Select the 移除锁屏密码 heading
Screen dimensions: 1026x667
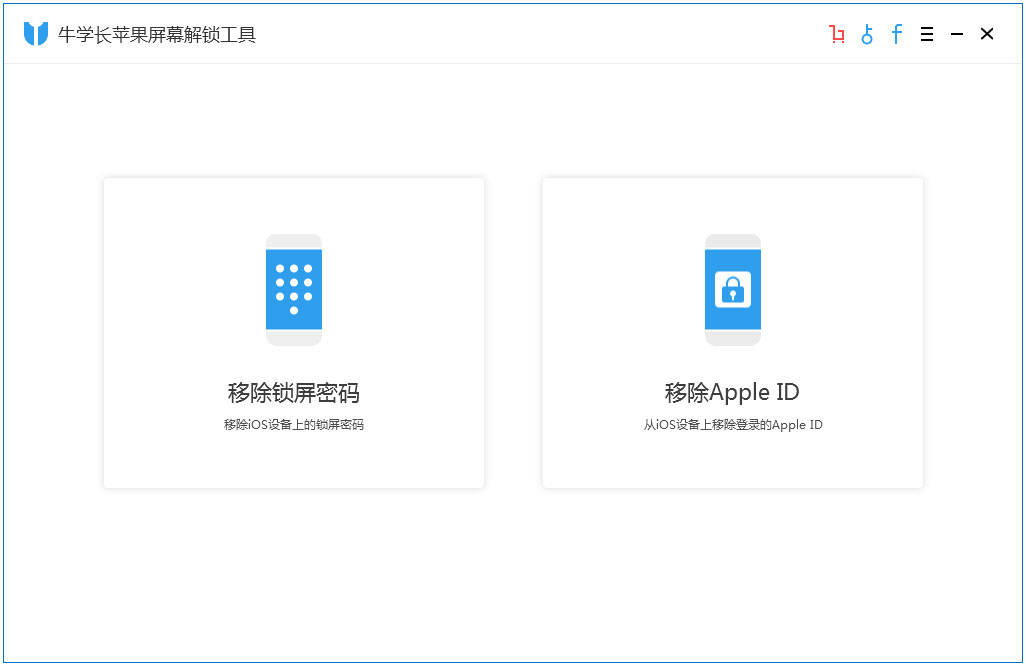[x=294, y=392]
